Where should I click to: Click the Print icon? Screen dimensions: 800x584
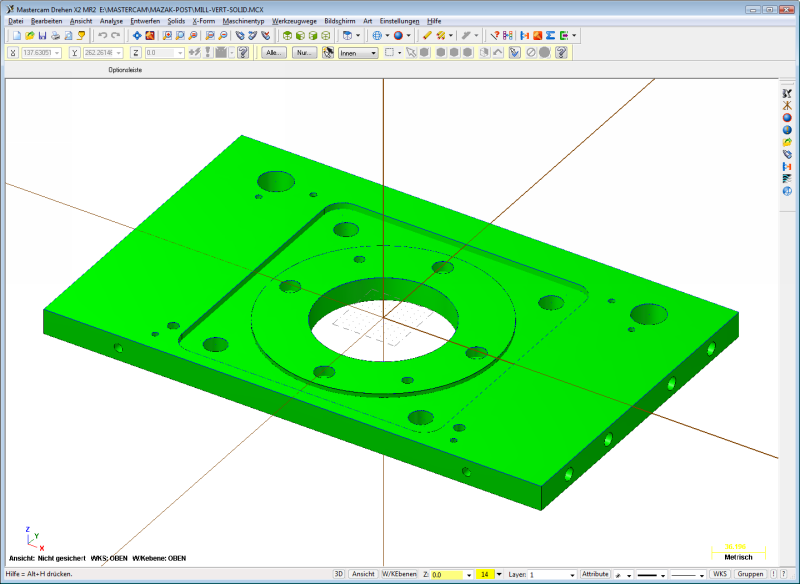click(x=55, y=36)
